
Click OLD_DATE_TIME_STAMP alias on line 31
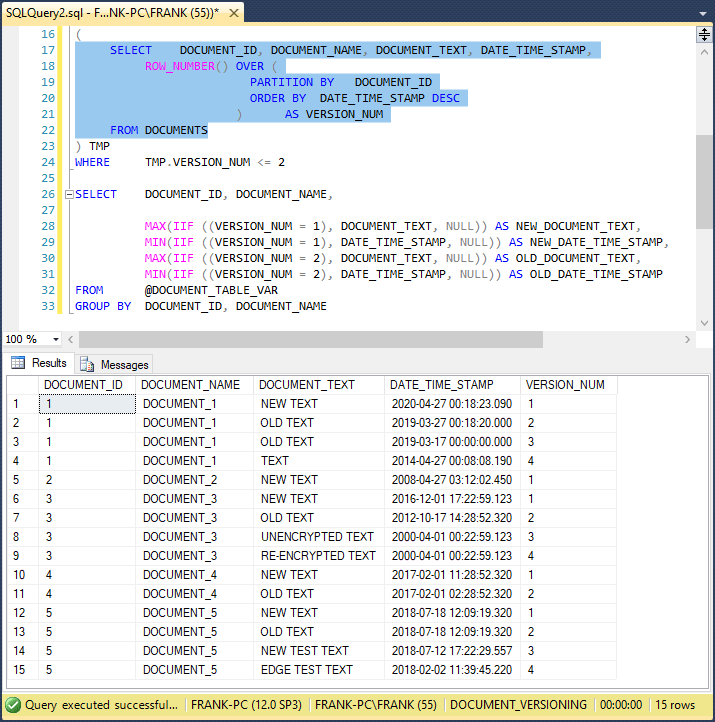(x=596, y=274)
